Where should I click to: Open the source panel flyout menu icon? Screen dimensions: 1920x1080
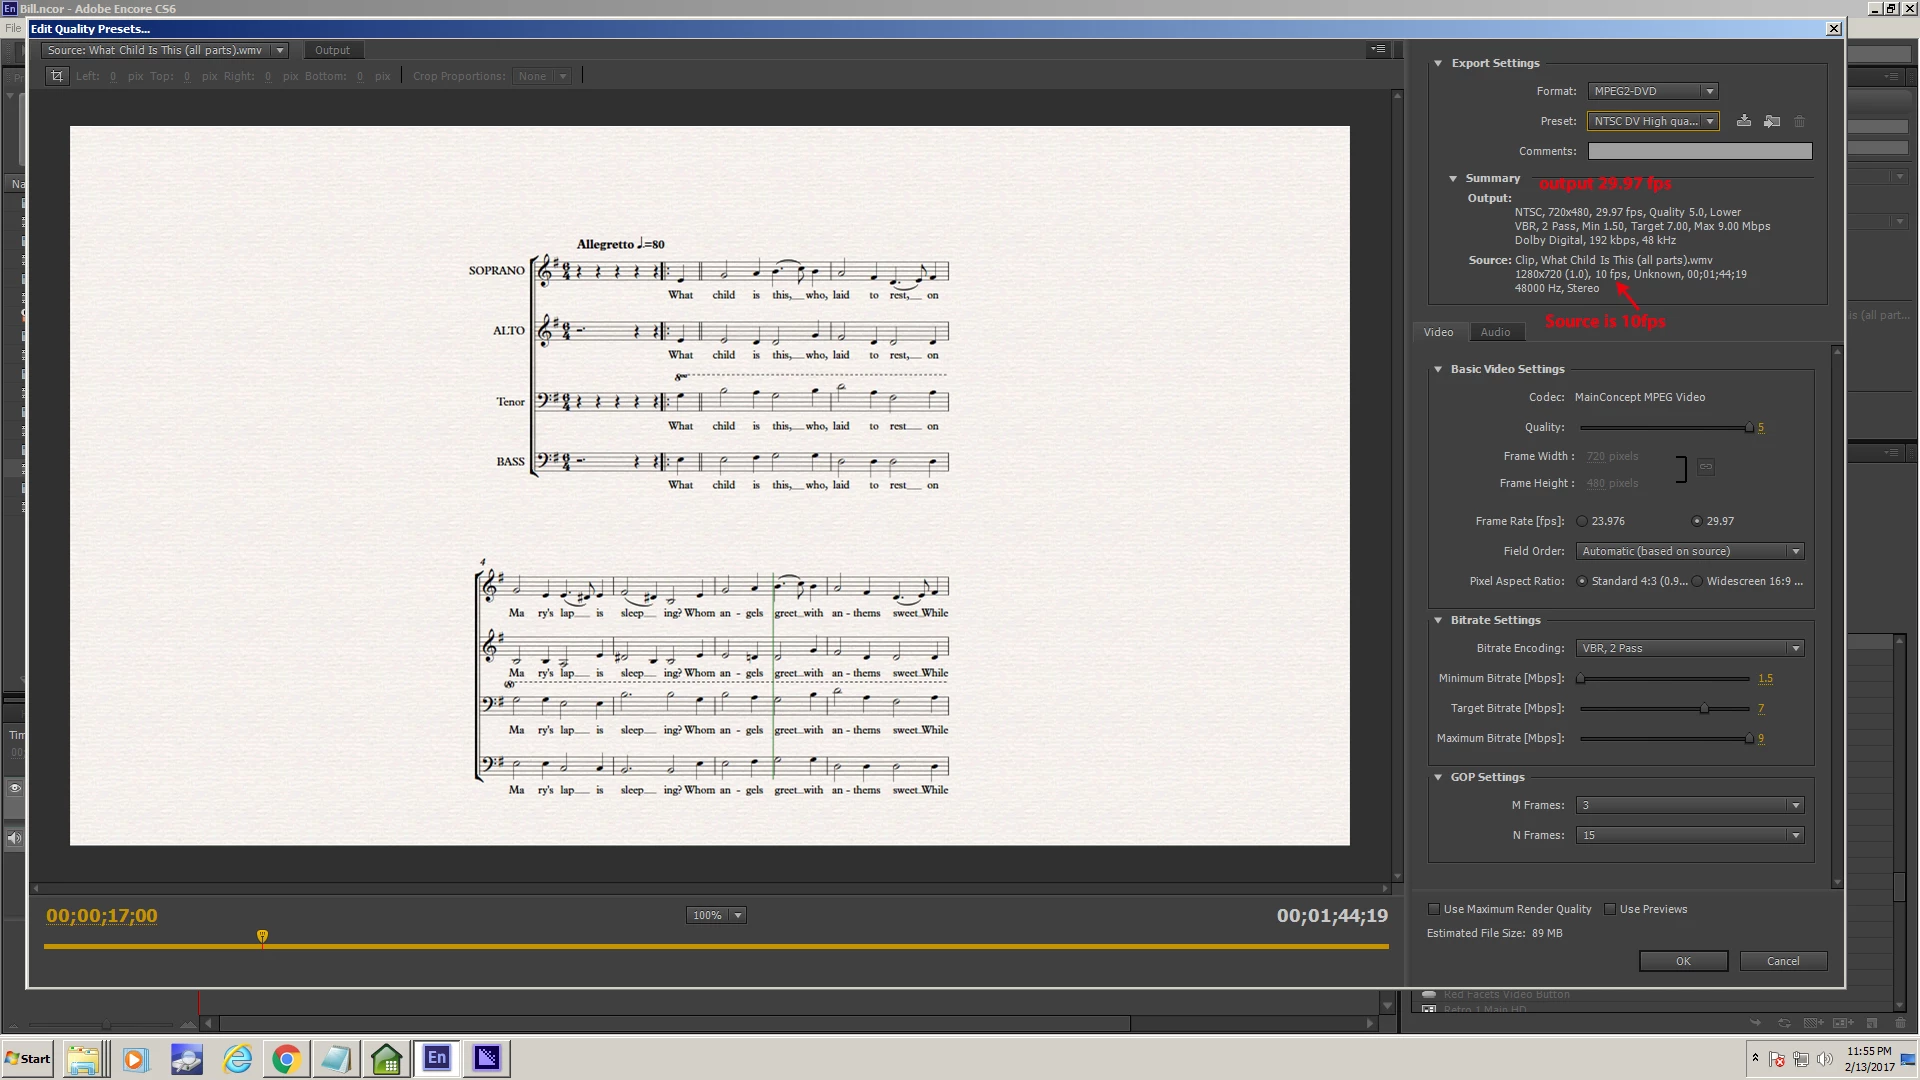[1378, 49]
